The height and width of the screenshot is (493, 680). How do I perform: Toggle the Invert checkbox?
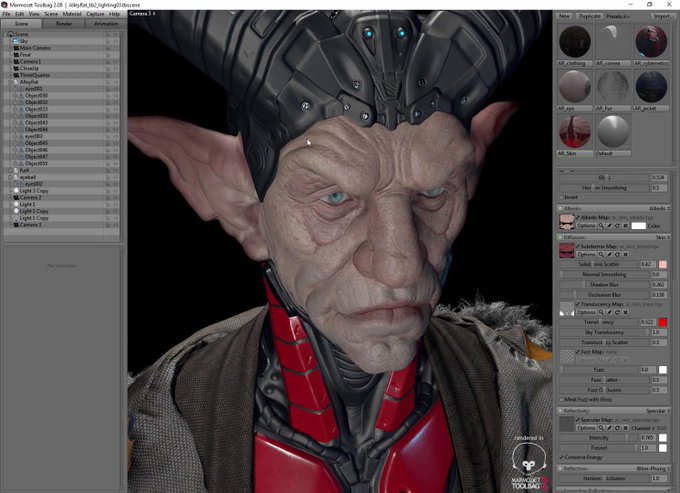pyautogui.click(x=562, y=197)
